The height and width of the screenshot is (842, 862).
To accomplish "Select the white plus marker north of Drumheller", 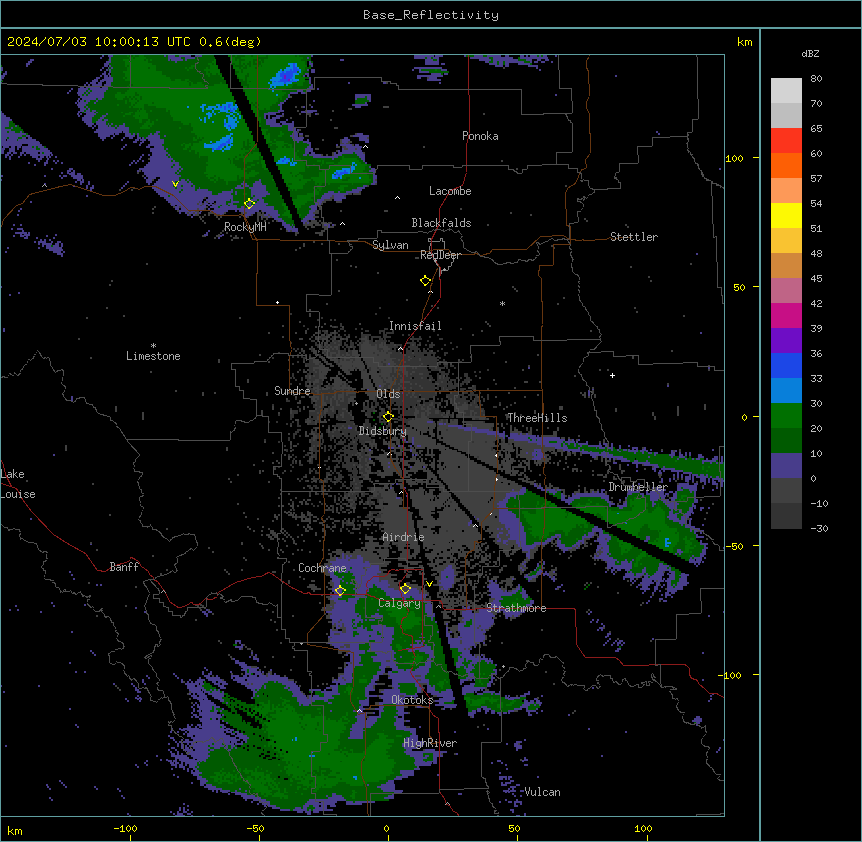I will pyautogui.click(x=612, y=375).
